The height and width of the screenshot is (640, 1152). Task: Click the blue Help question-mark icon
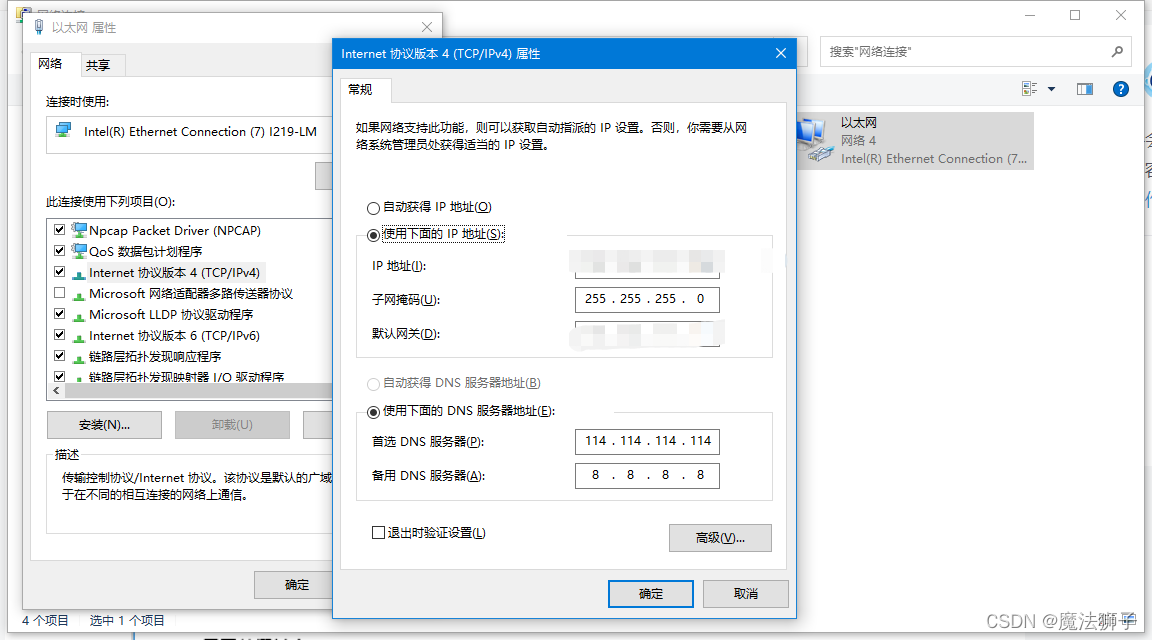pos(1120,88)
